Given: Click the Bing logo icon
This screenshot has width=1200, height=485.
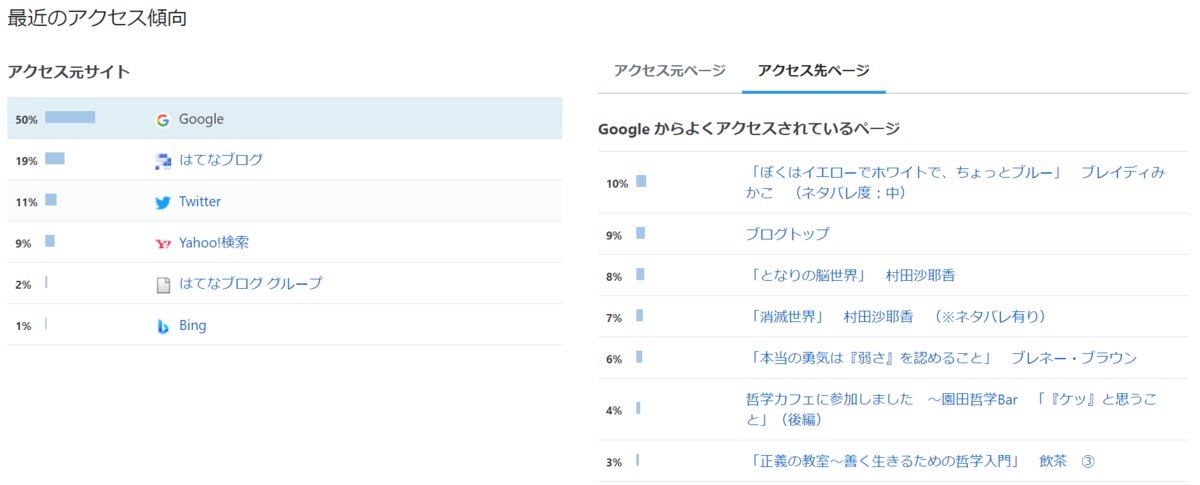Looking at the screenshot, I should [163, 326].
